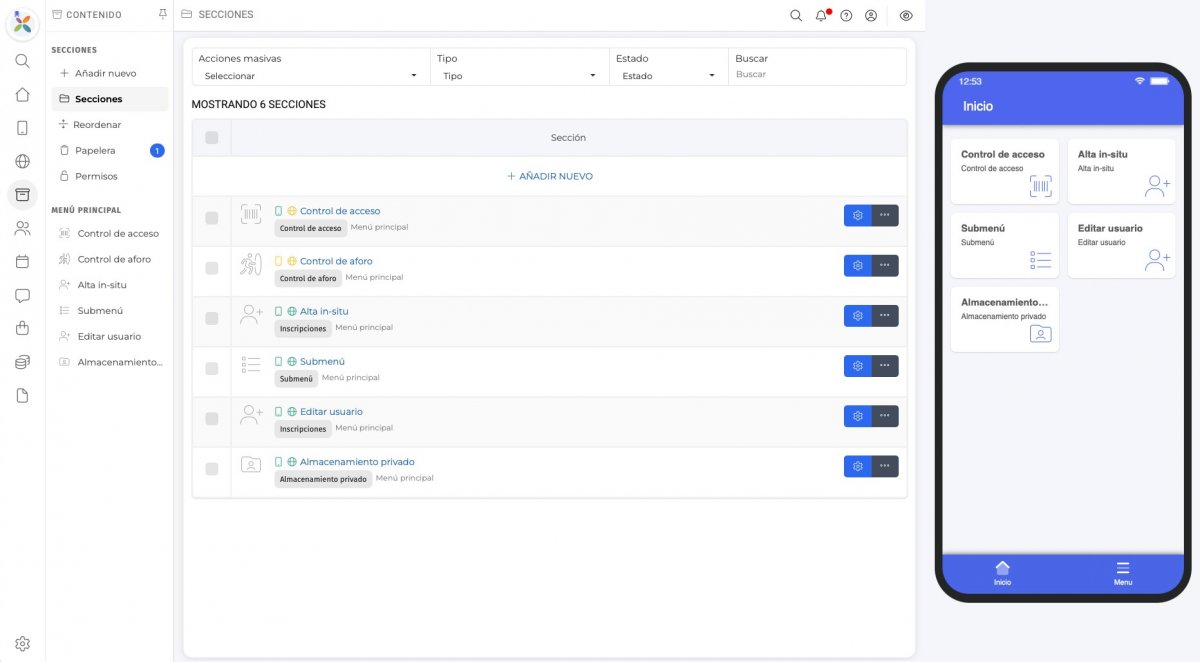Viewport: 1200px width, 662px height.
Task: Open Papelera in the sidebar menu
Action: [x=95, y=150]
